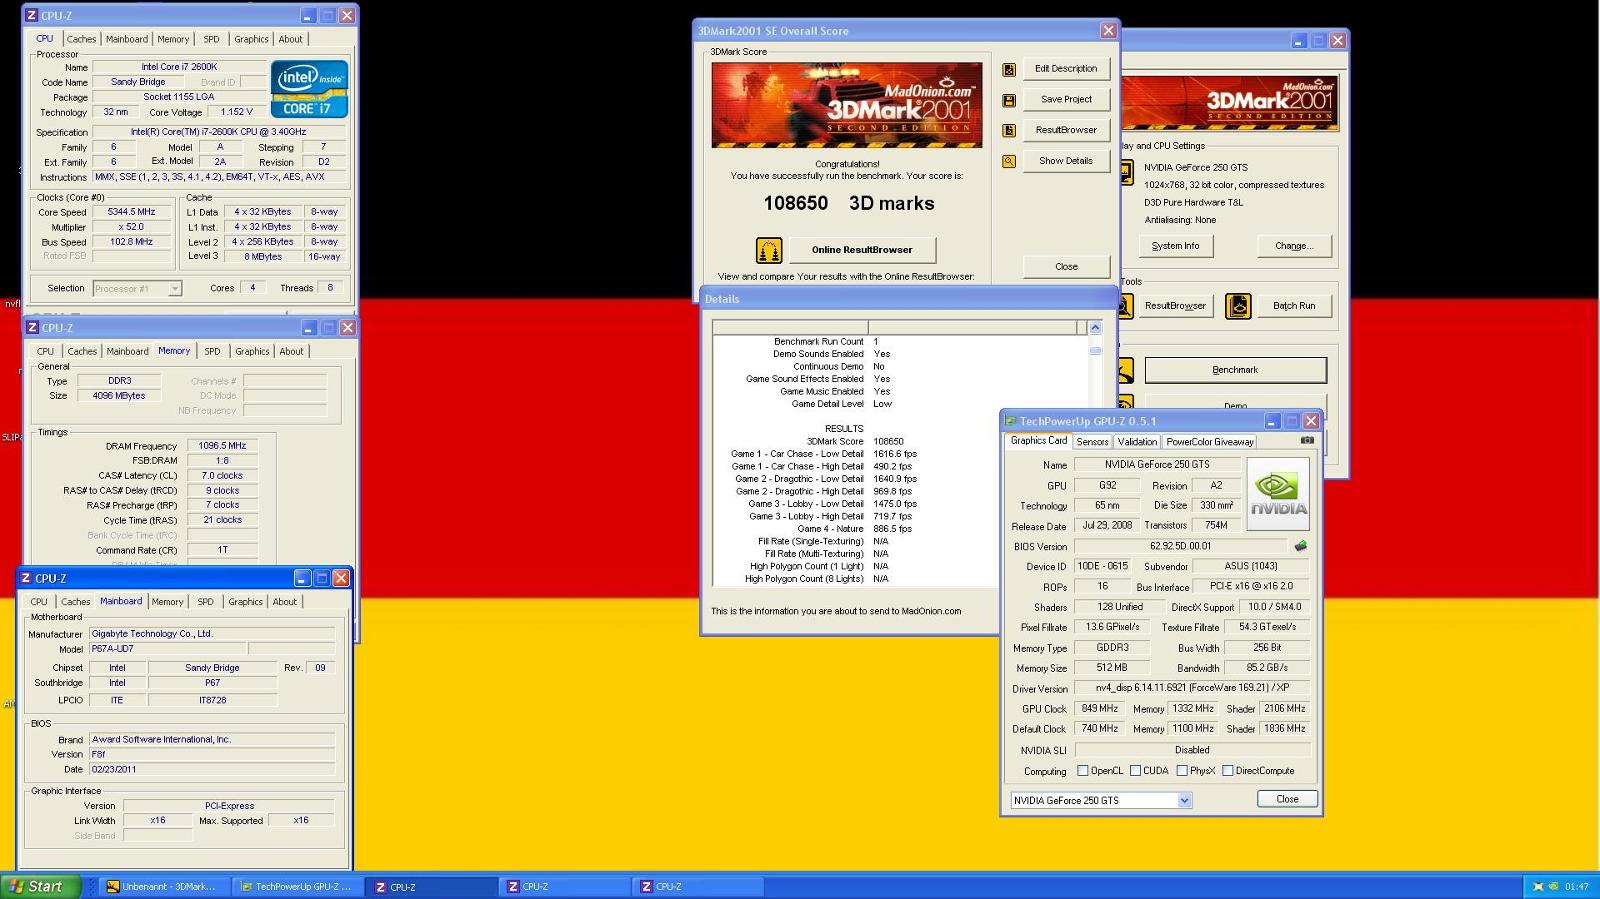
Task: Click the Edit Description button
Action: pos(1066,69)
